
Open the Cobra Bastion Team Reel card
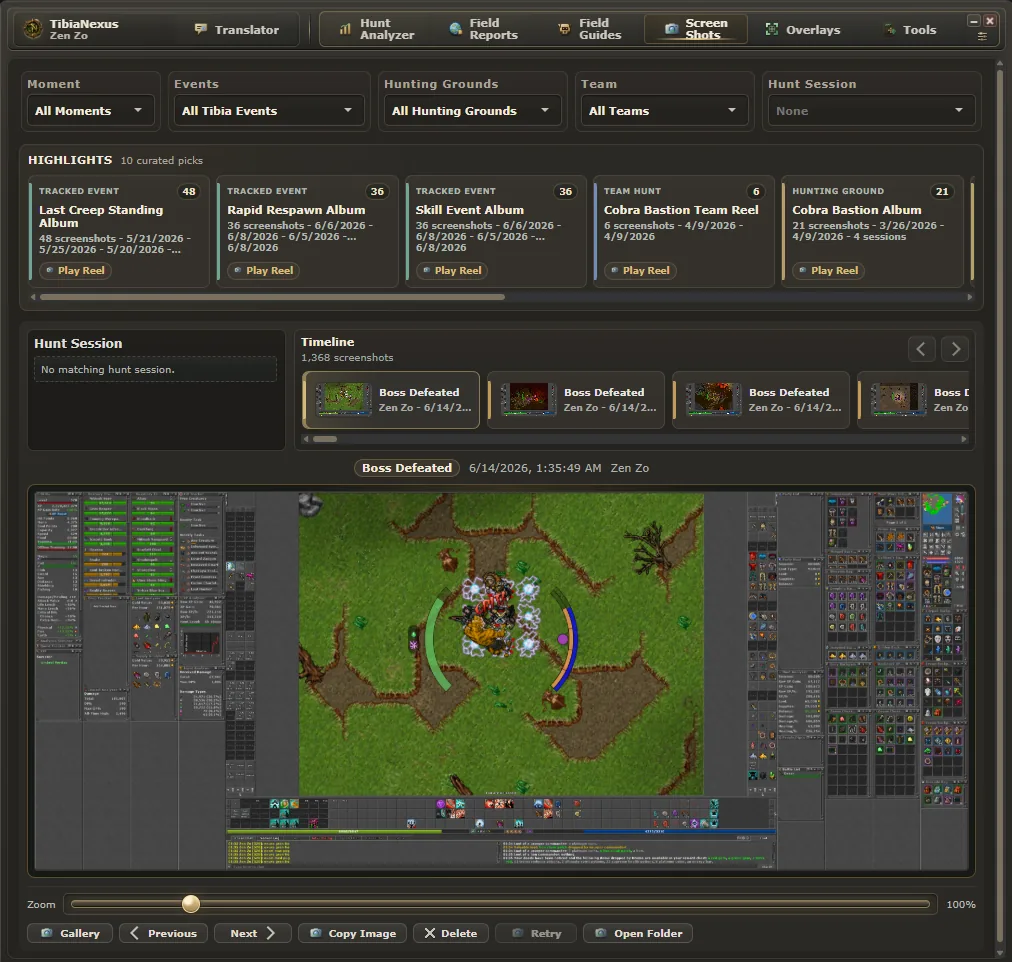pos(684,231)
